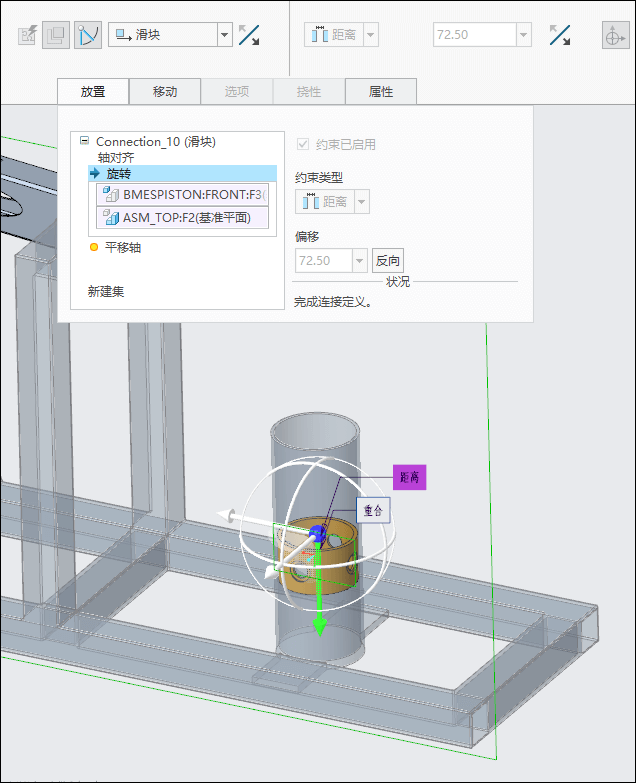Toggle the 约束已启用 checkbox

pos(303,144)
